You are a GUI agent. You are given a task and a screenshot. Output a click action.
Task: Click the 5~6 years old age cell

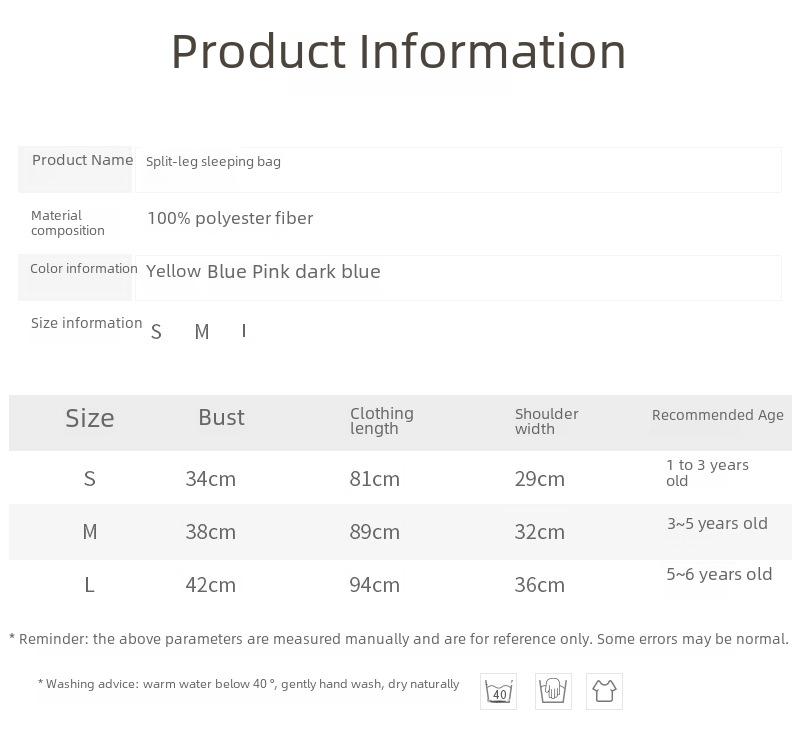[719, 575]
